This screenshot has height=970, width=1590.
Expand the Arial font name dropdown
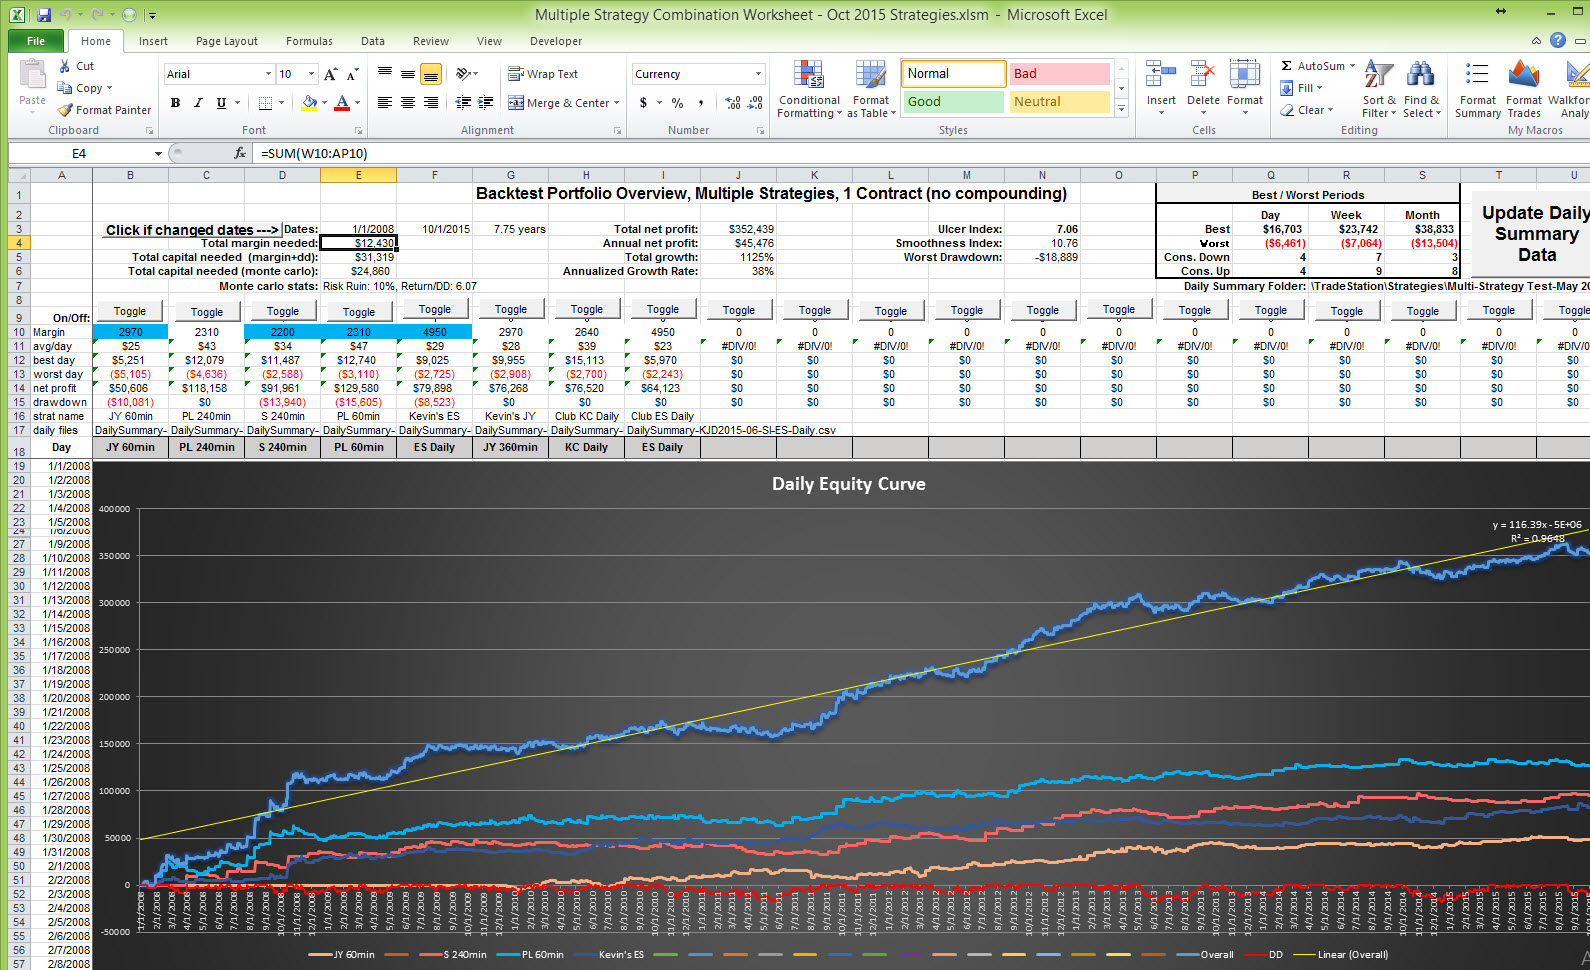(x=268, y=74)
